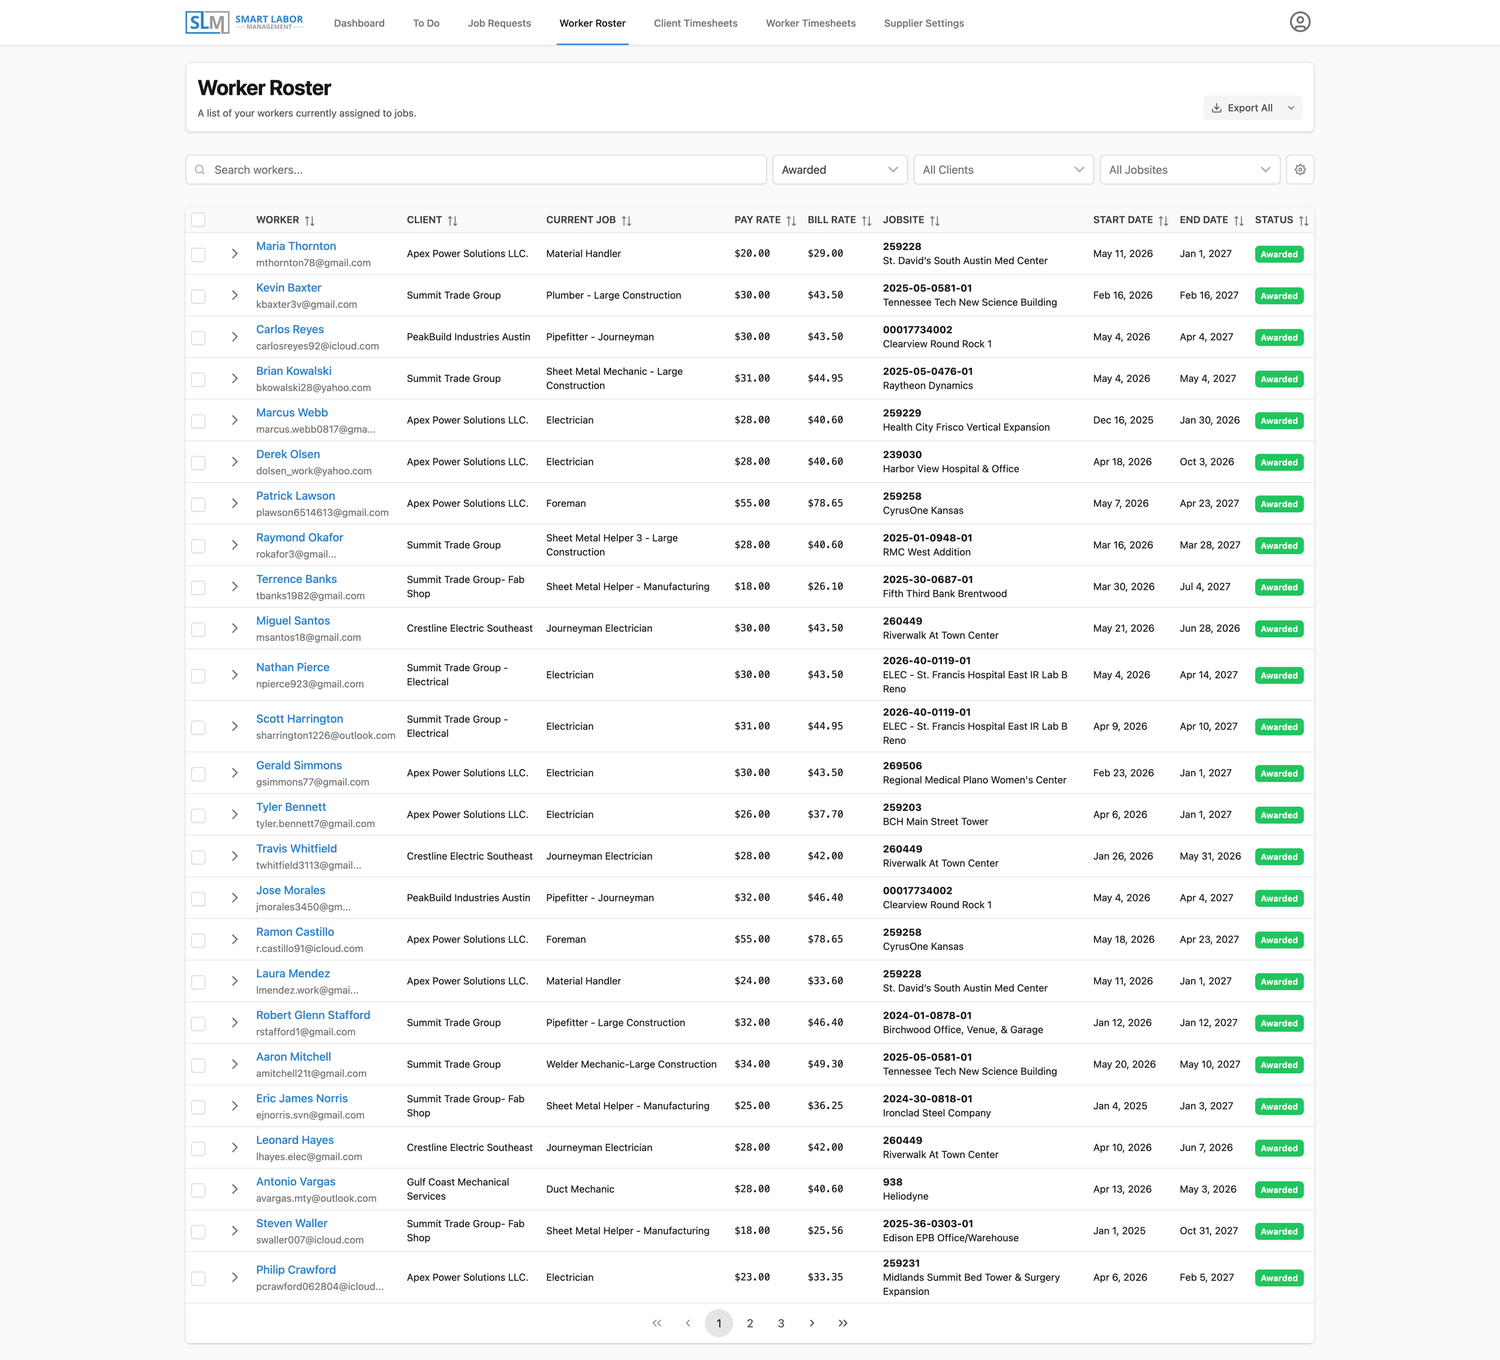Sort by Status column arrows
1500x1360 pixels.
(1304, 220)
